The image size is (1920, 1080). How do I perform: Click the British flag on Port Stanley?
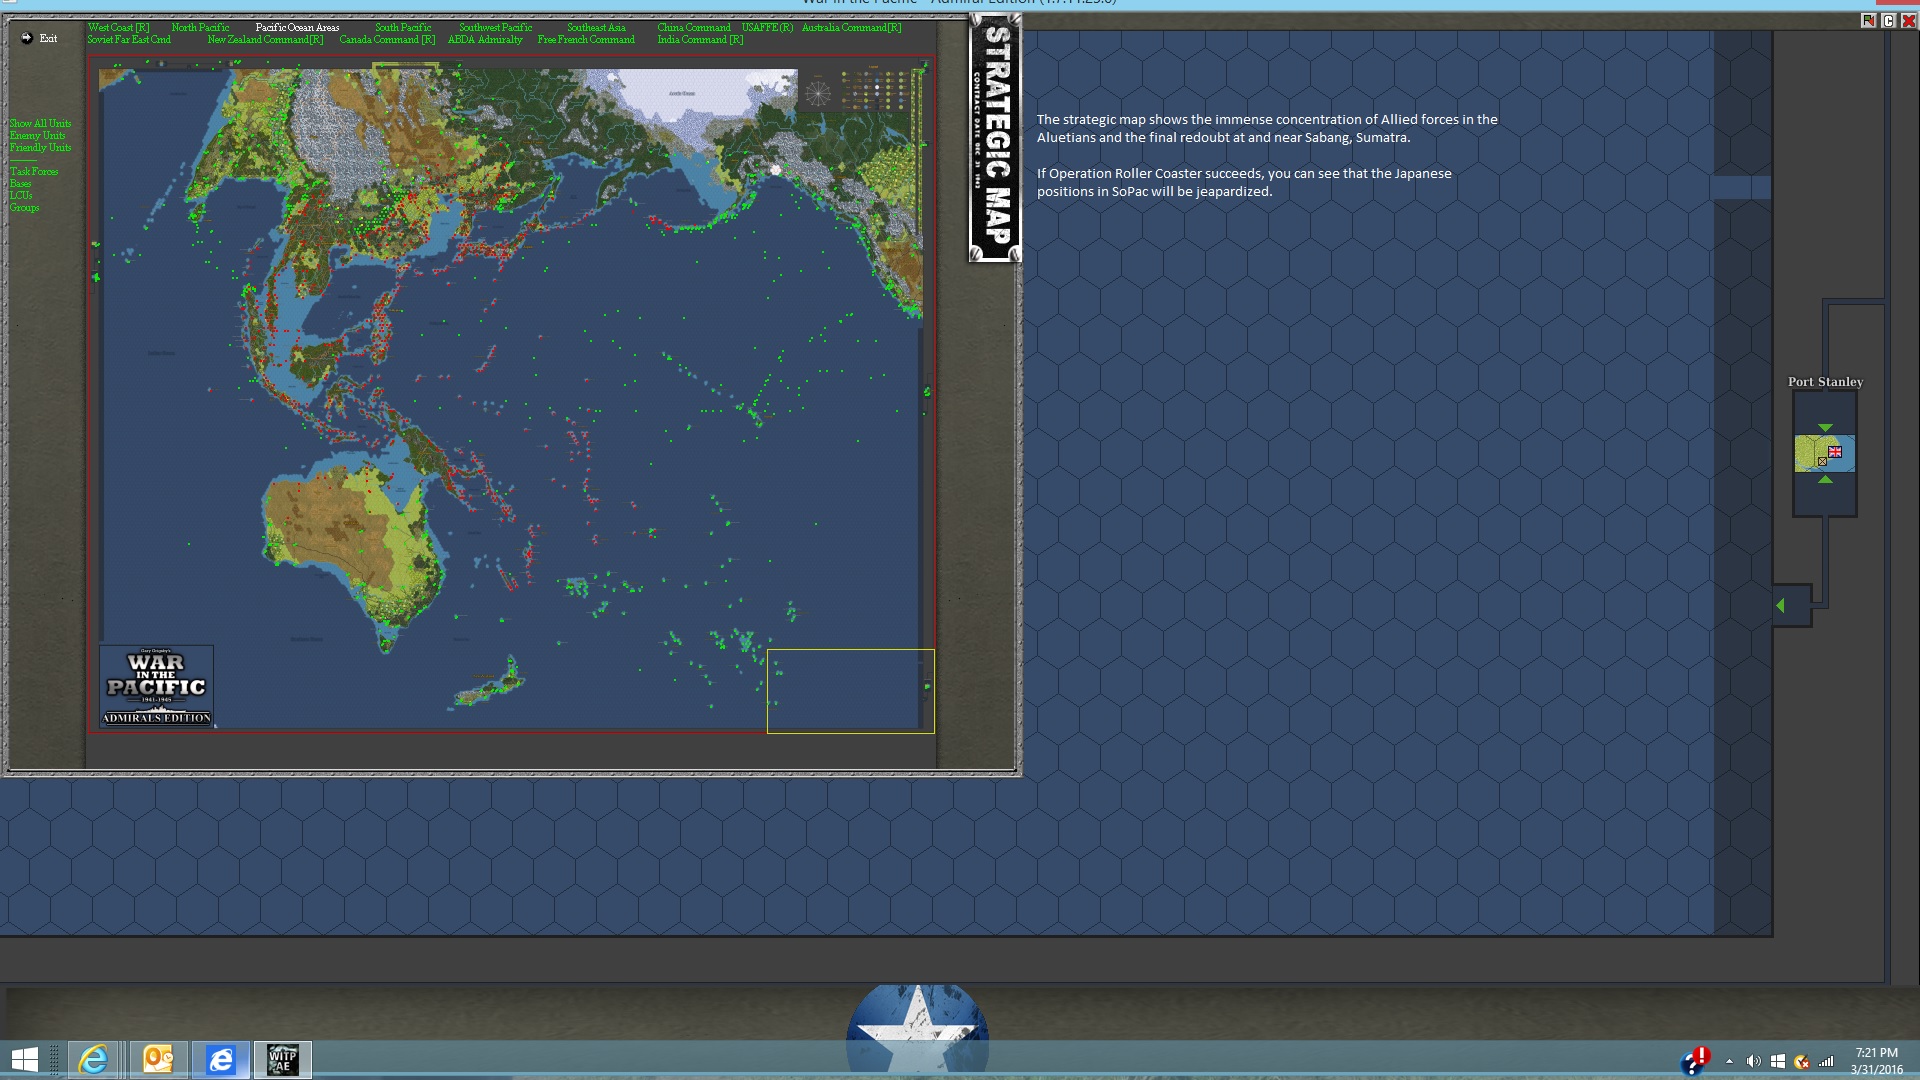click(x=1835, y=452)
